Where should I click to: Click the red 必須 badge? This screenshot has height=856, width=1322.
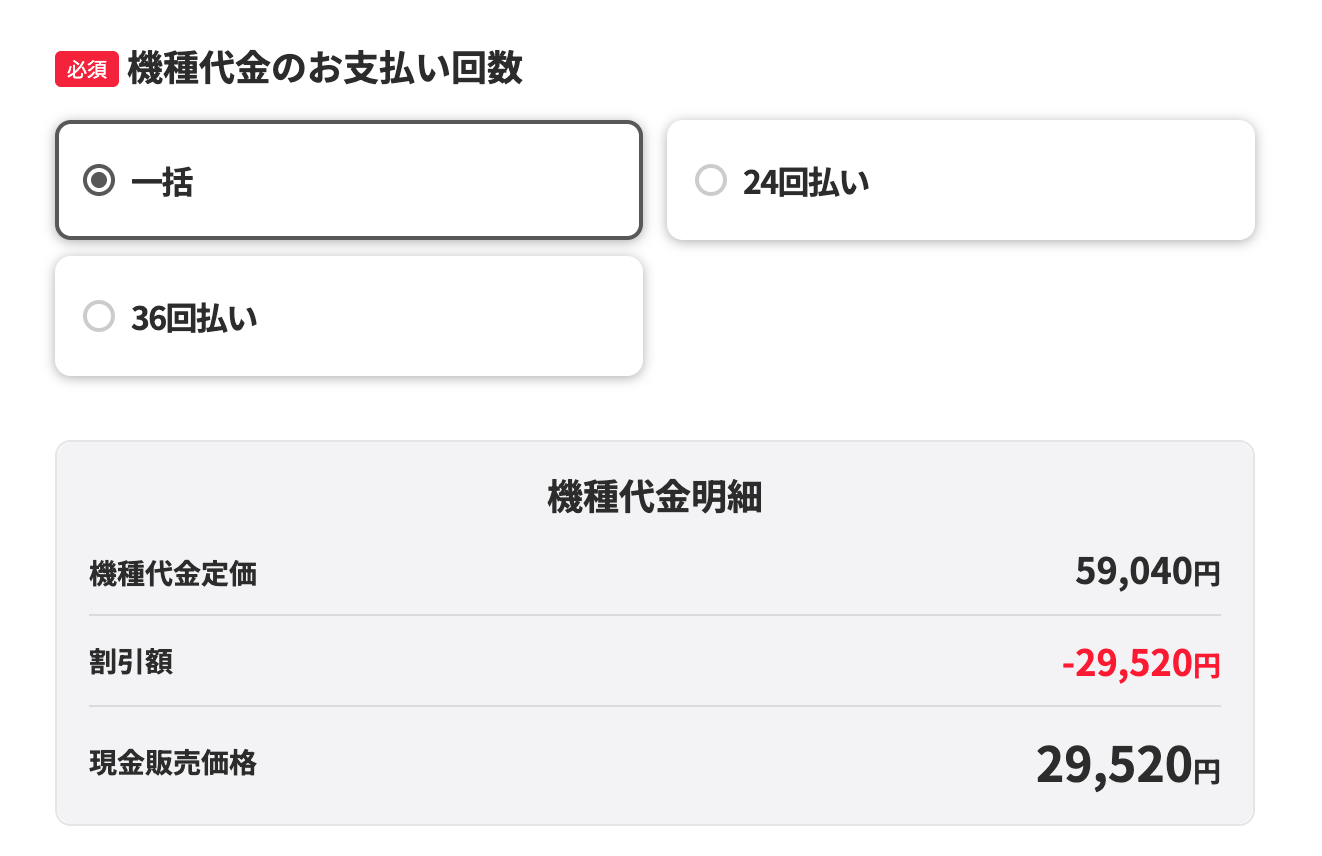pyautogui.click(x=87, y=70)
